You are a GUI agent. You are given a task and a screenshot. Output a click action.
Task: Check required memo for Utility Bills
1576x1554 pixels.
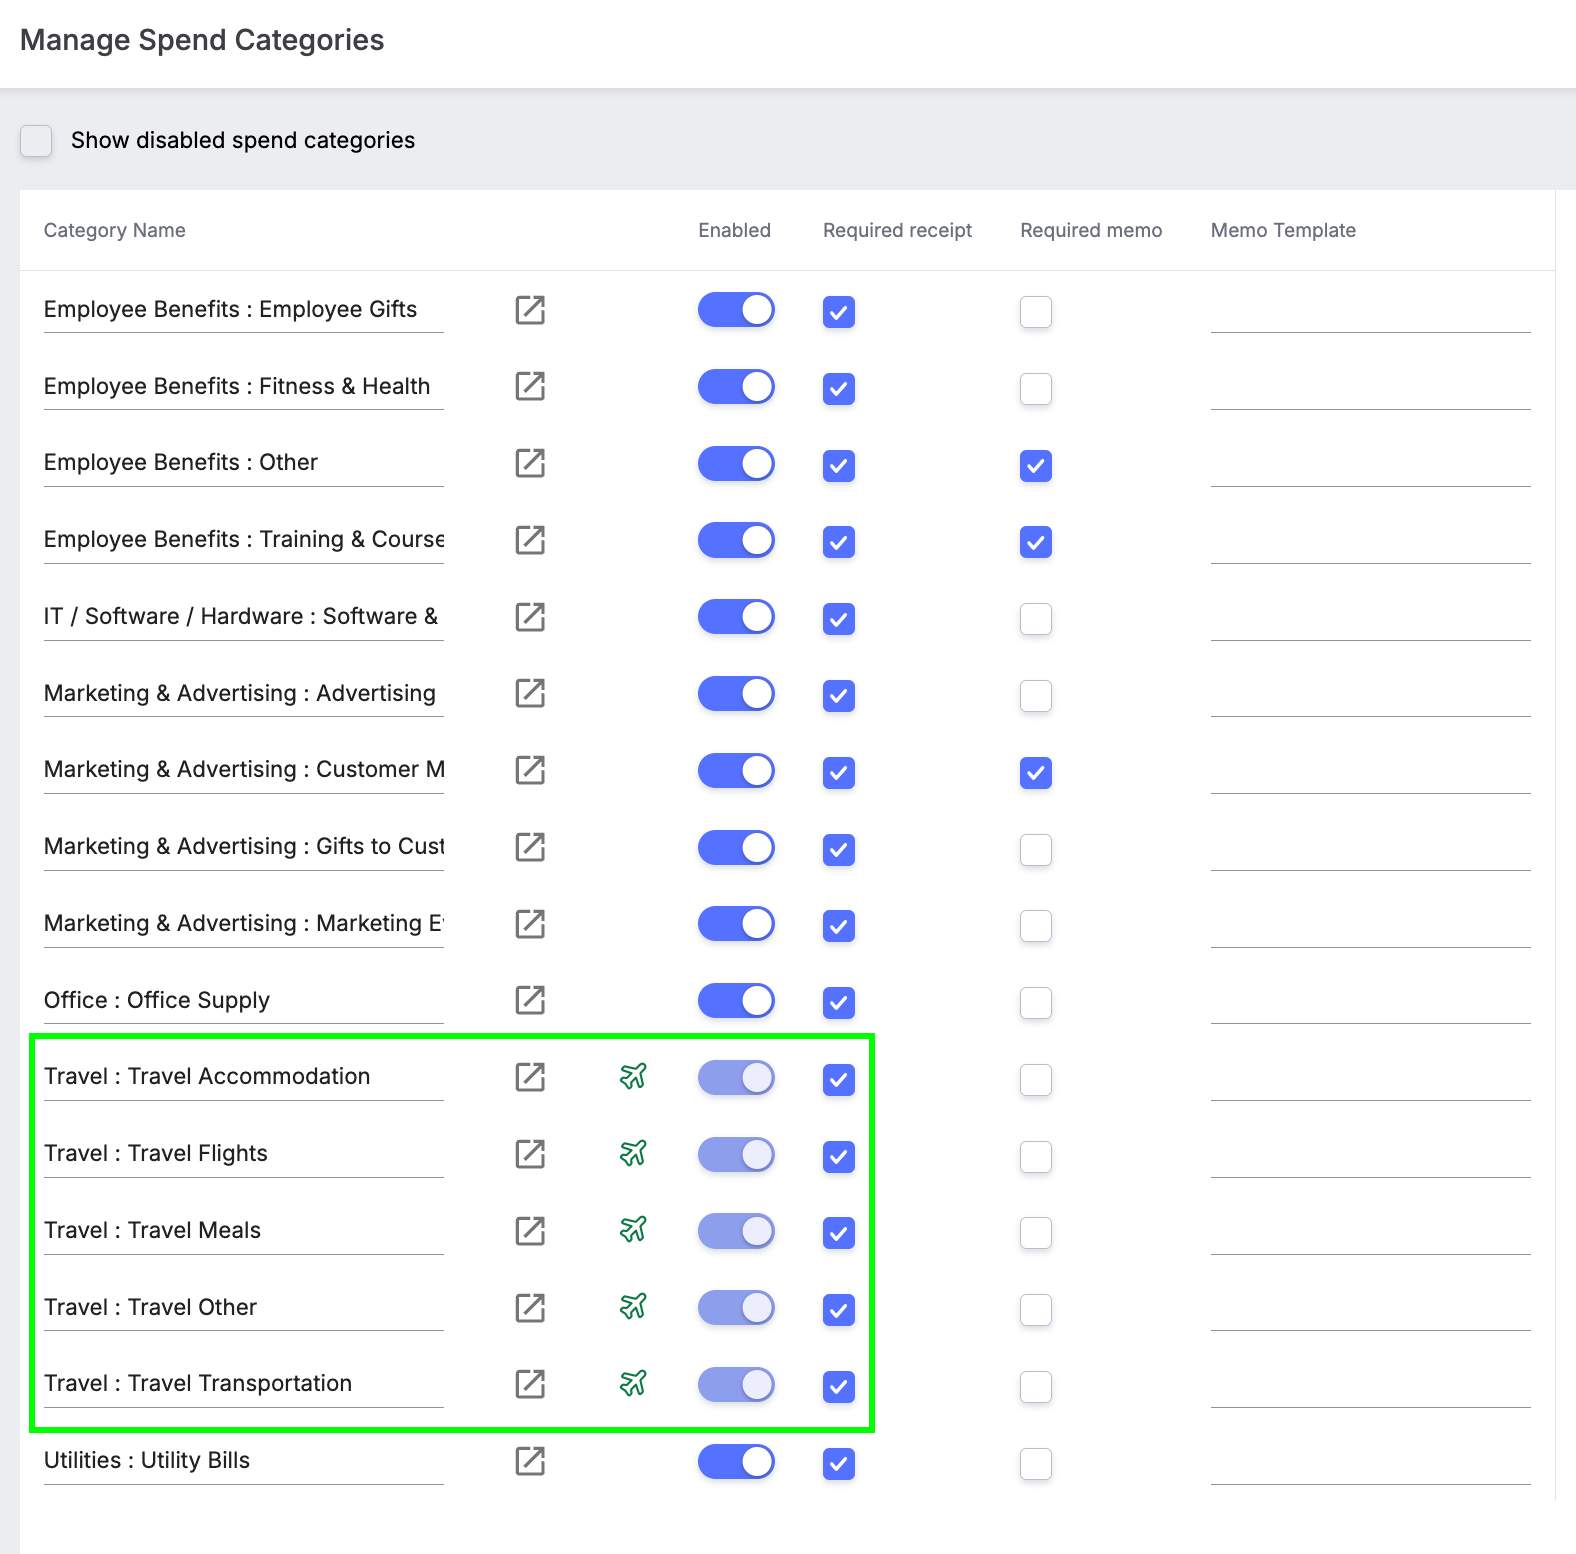point(1036,1464)
